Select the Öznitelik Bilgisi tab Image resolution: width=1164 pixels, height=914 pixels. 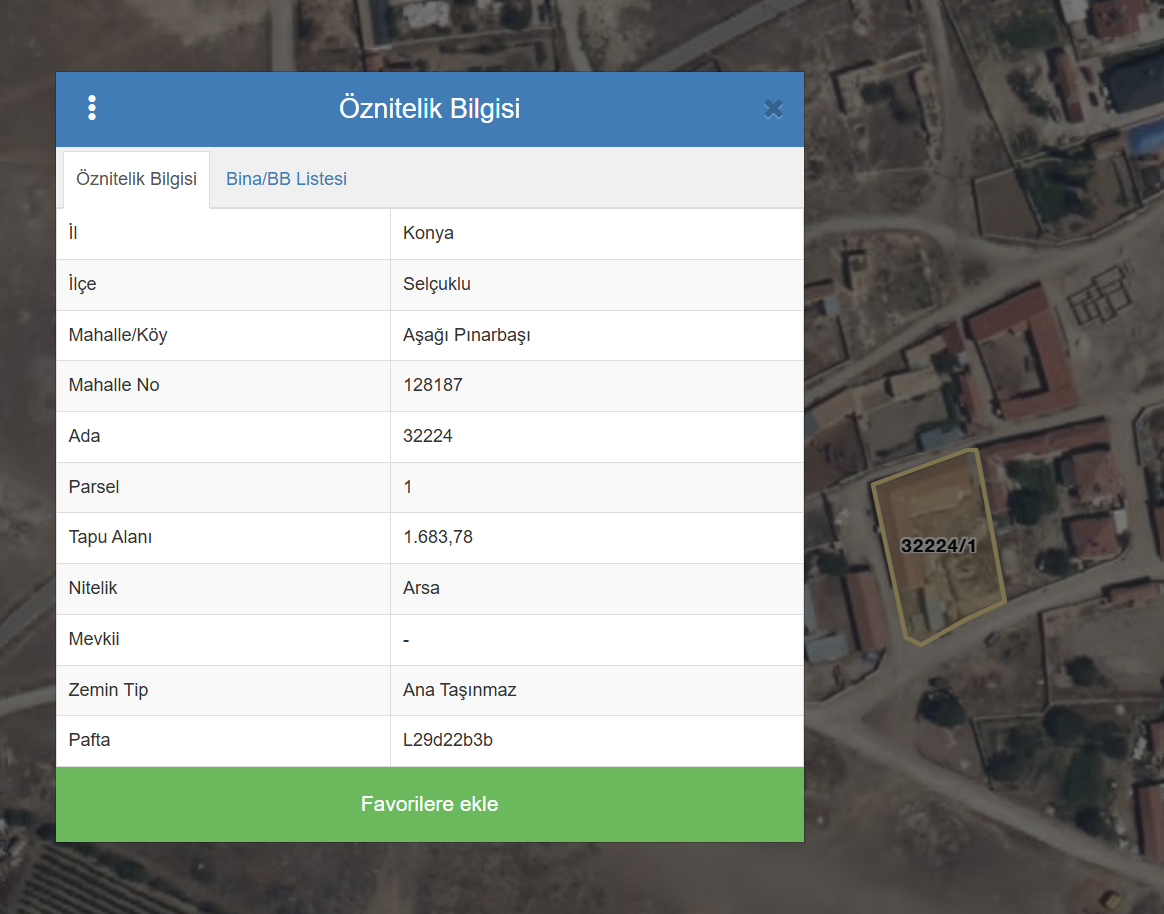[137, 180]
